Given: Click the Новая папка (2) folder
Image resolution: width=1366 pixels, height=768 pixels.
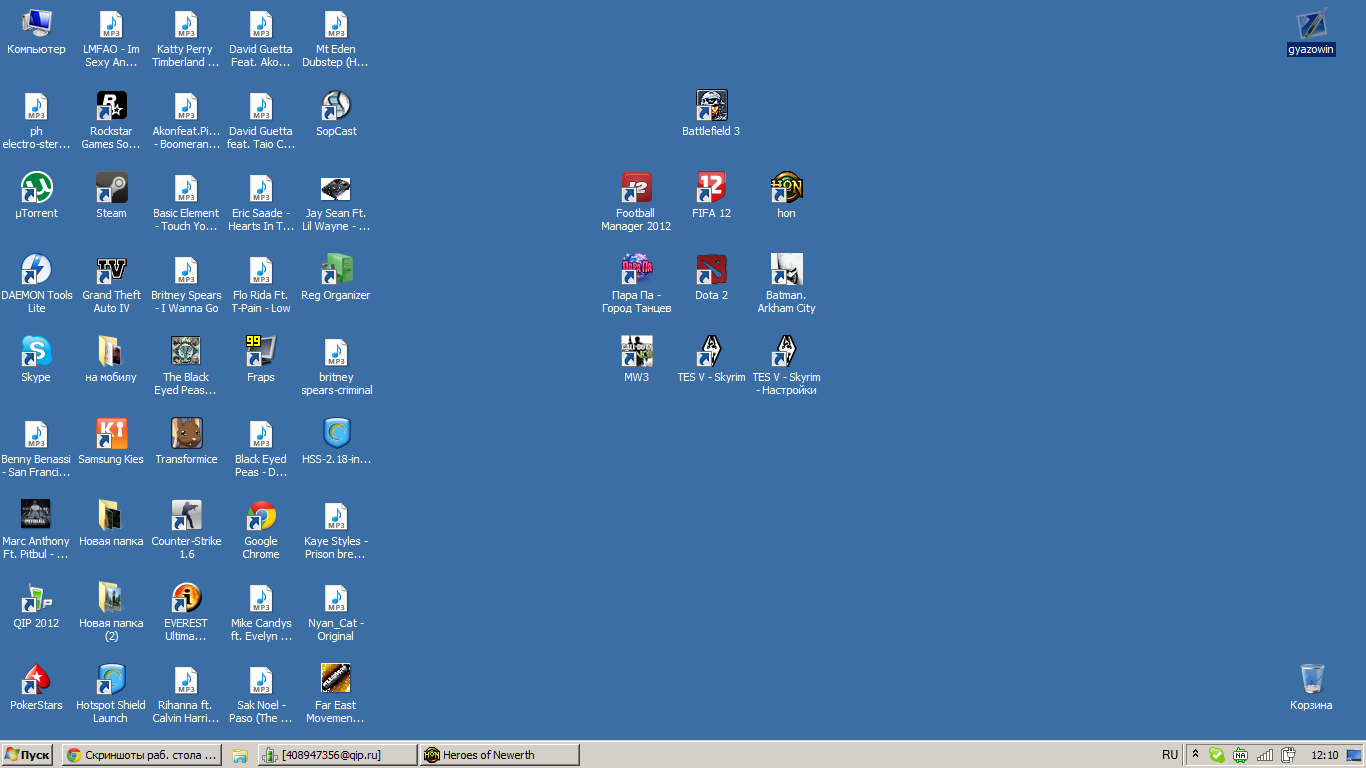Looking at the screenshot, I should [111, 612].
